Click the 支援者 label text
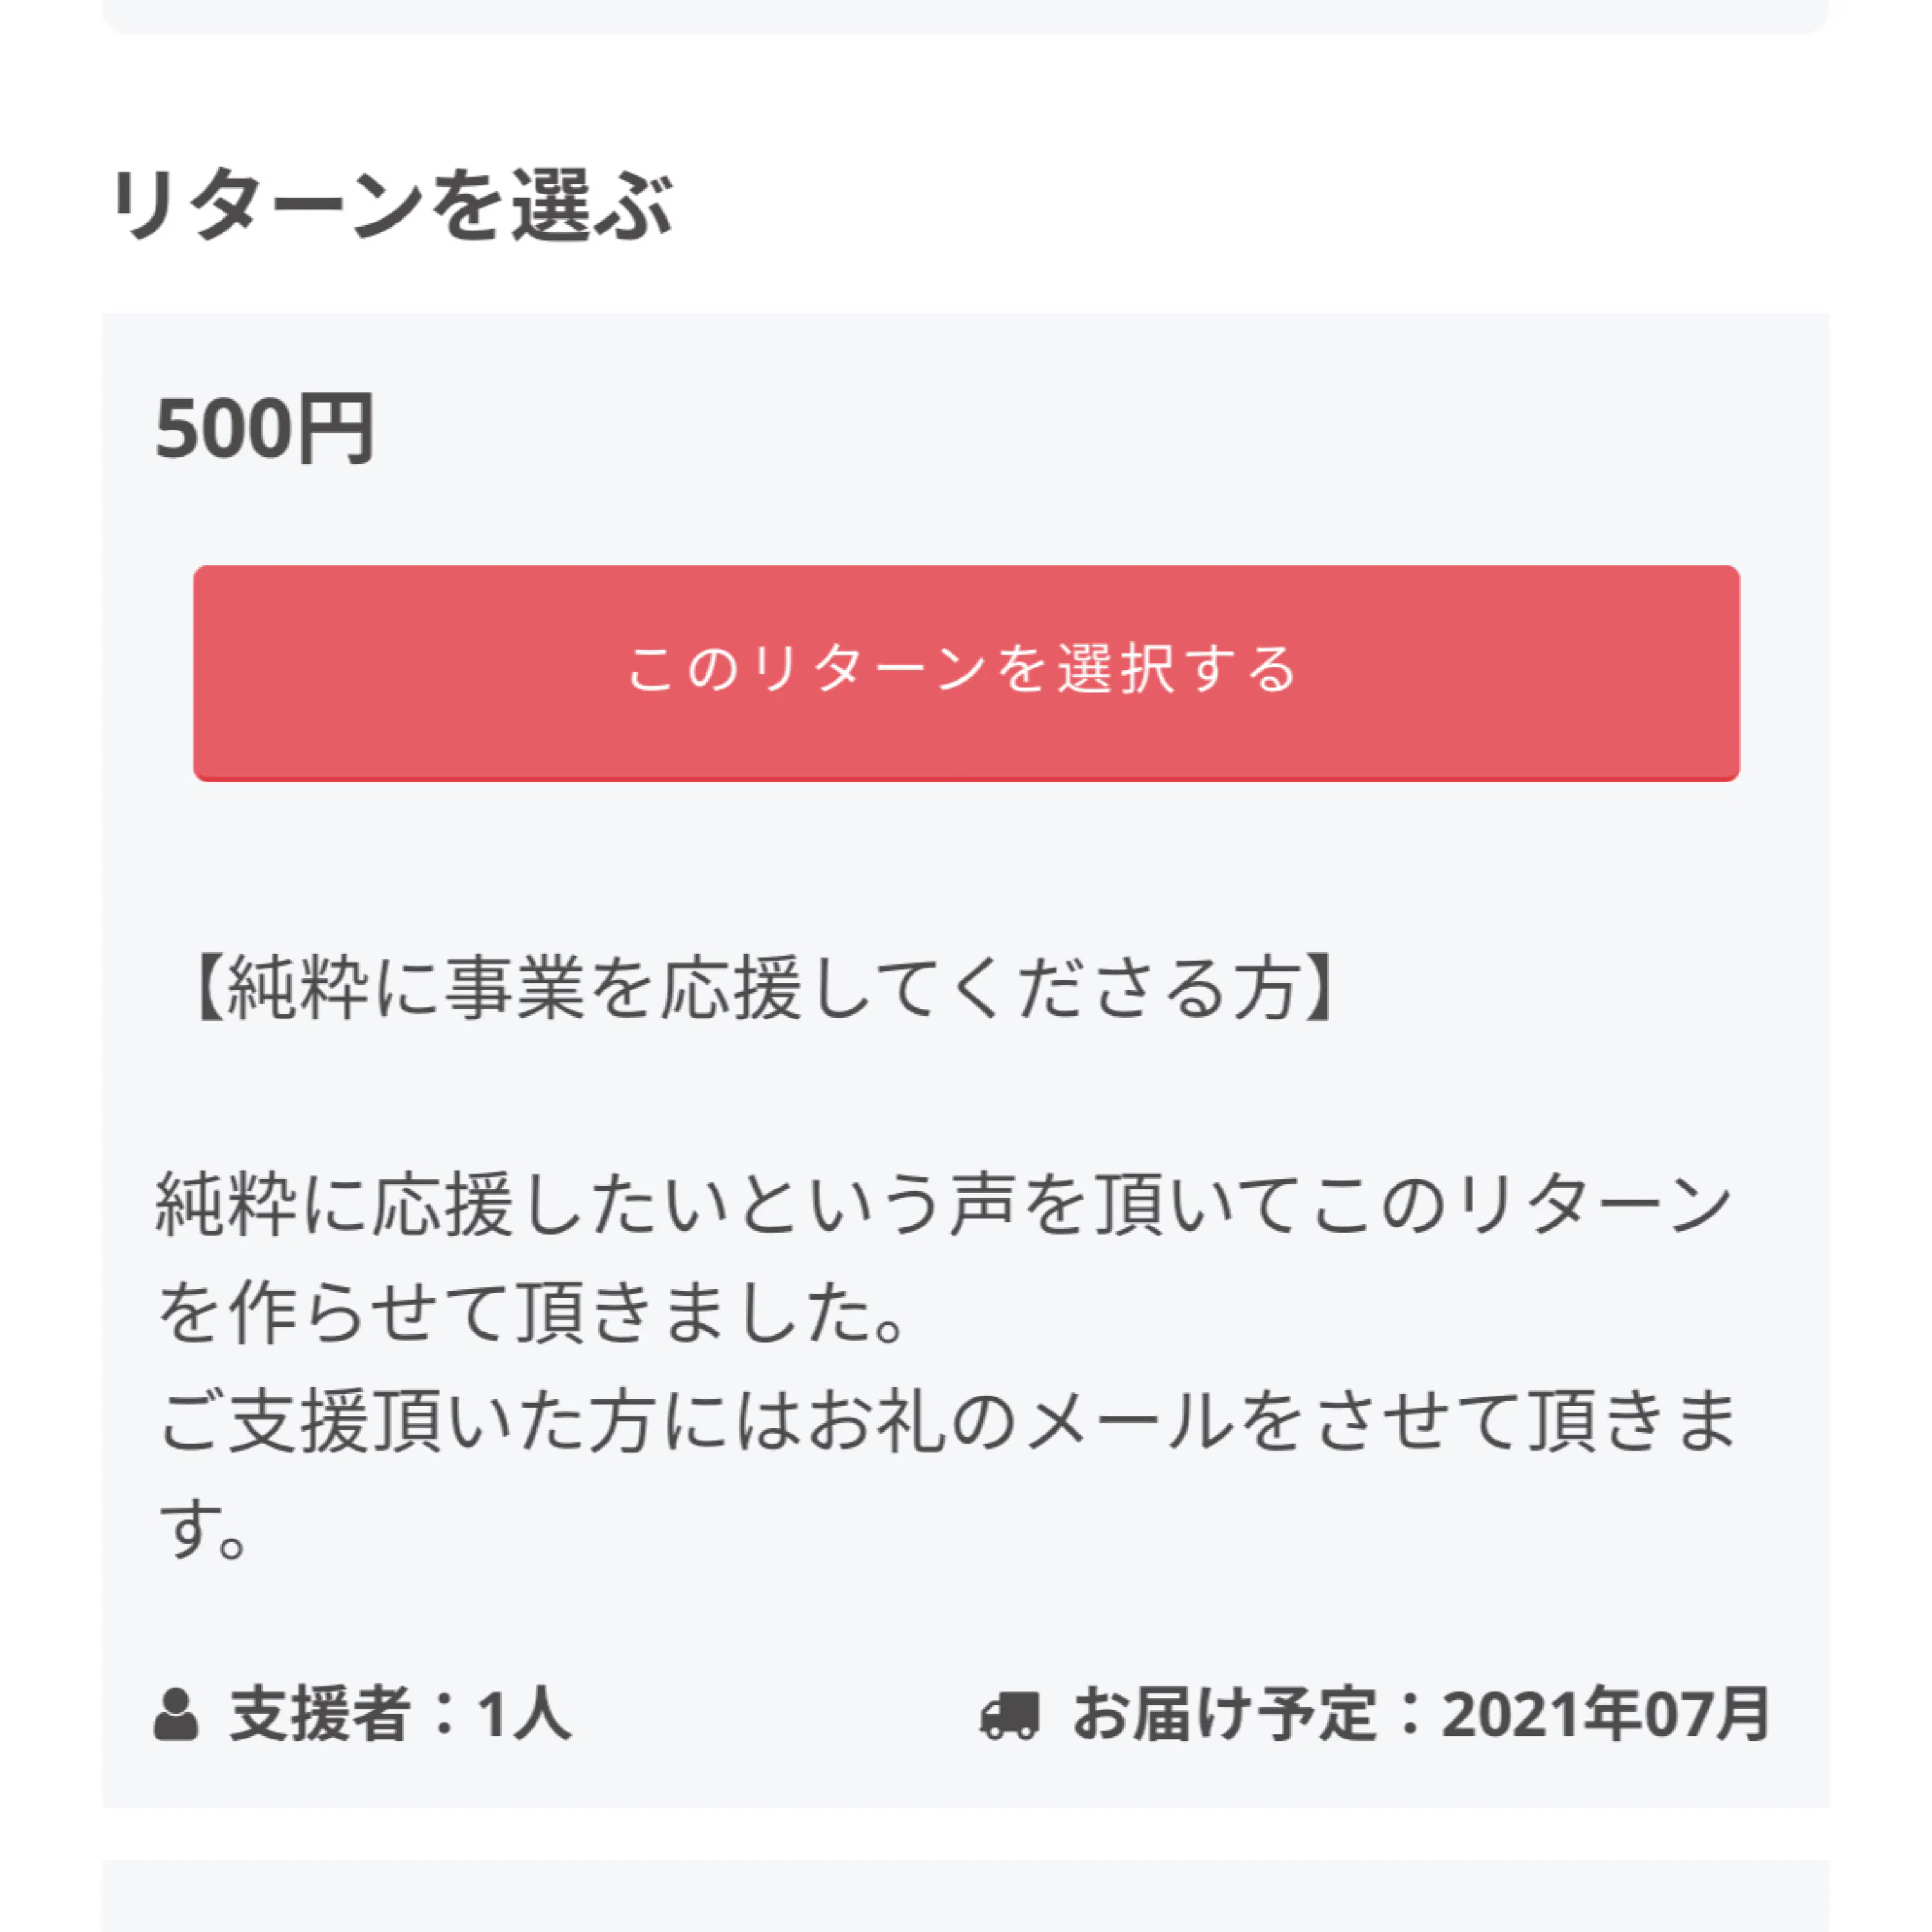The image size is (1932, 1932). click(x=320, y=1714)
